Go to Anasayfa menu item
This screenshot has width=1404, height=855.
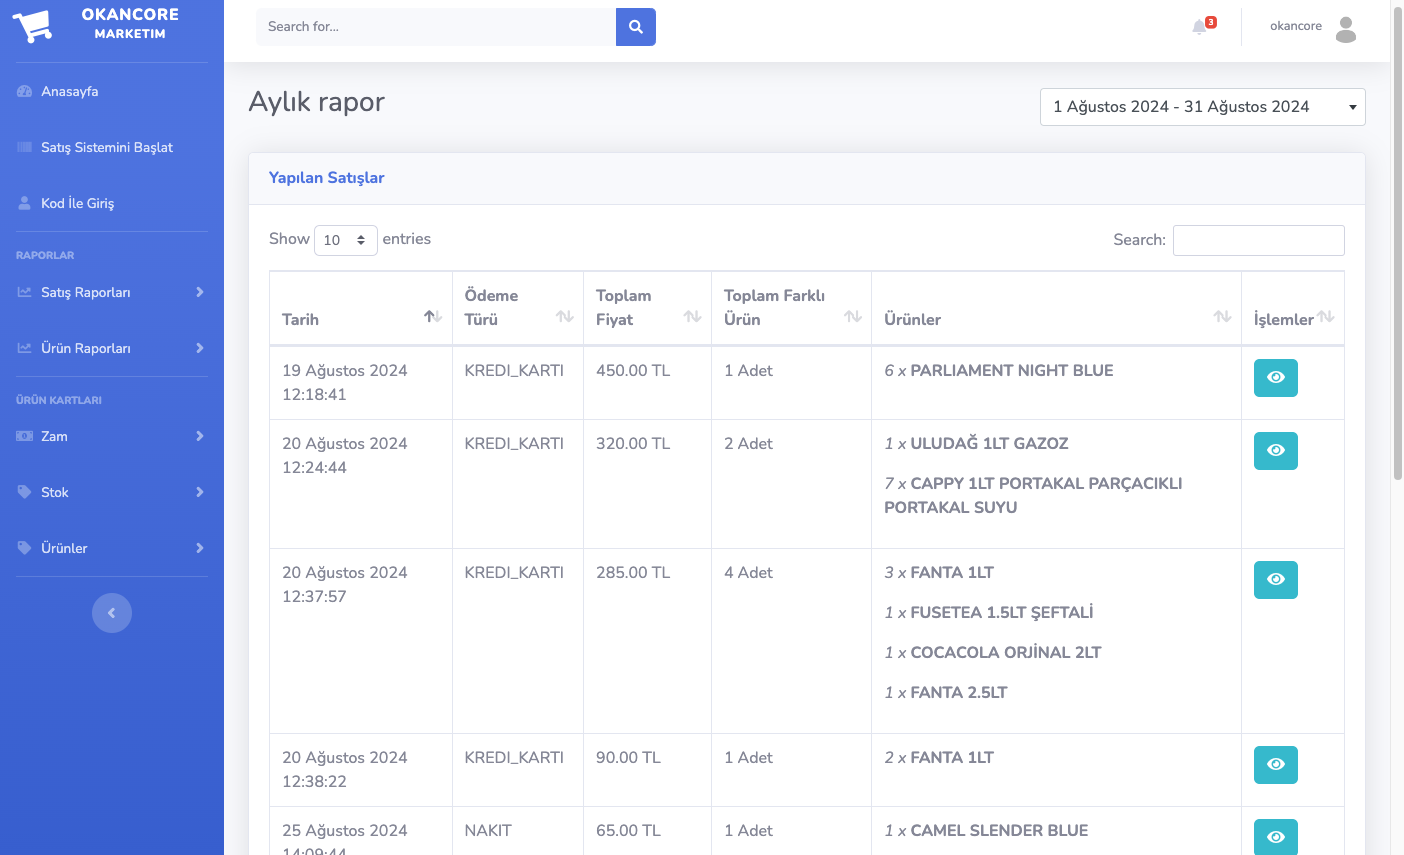pos(112,91)
